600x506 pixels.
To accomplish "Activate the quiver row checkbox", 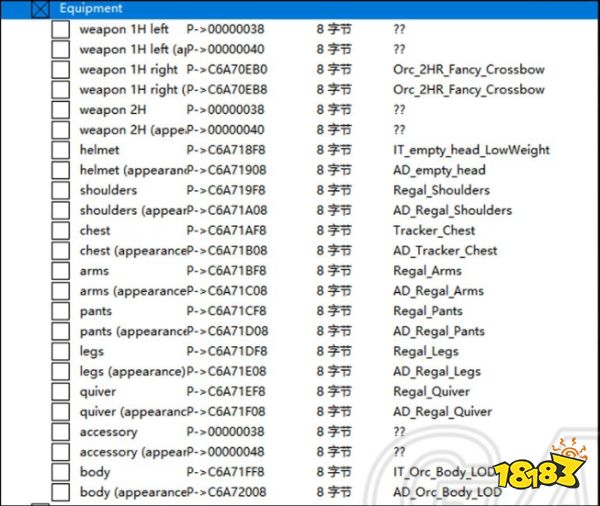I will tap(61, 392).
